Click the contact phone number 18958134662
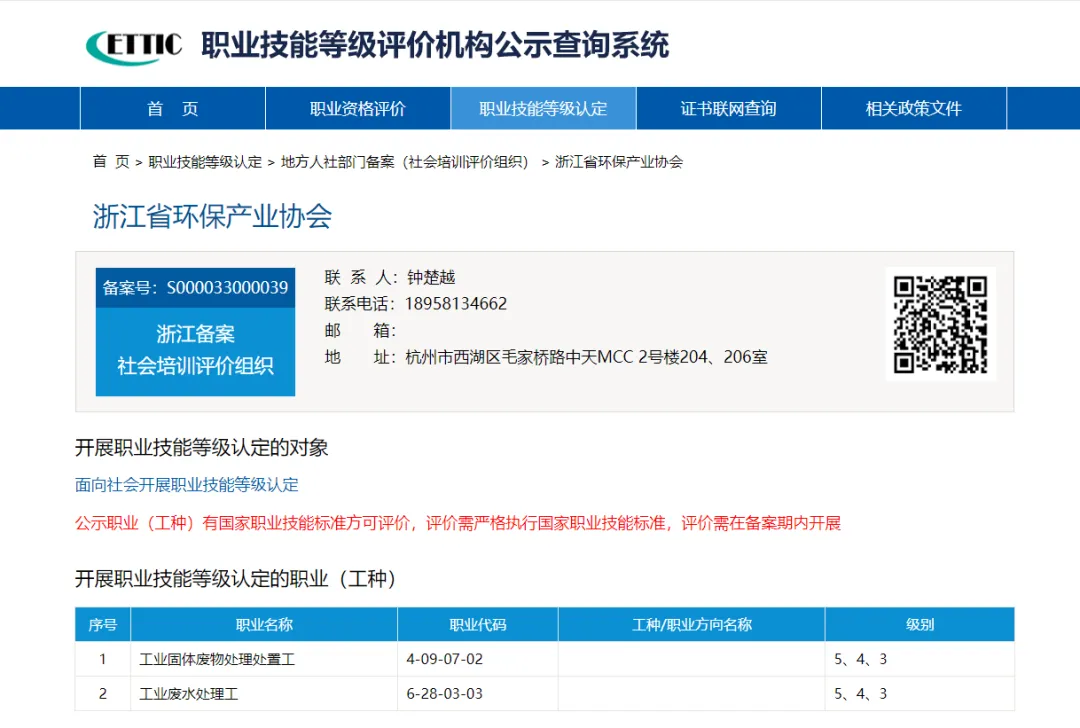The width and height of the screenshot is (1080, 728). tap(456, 304)
